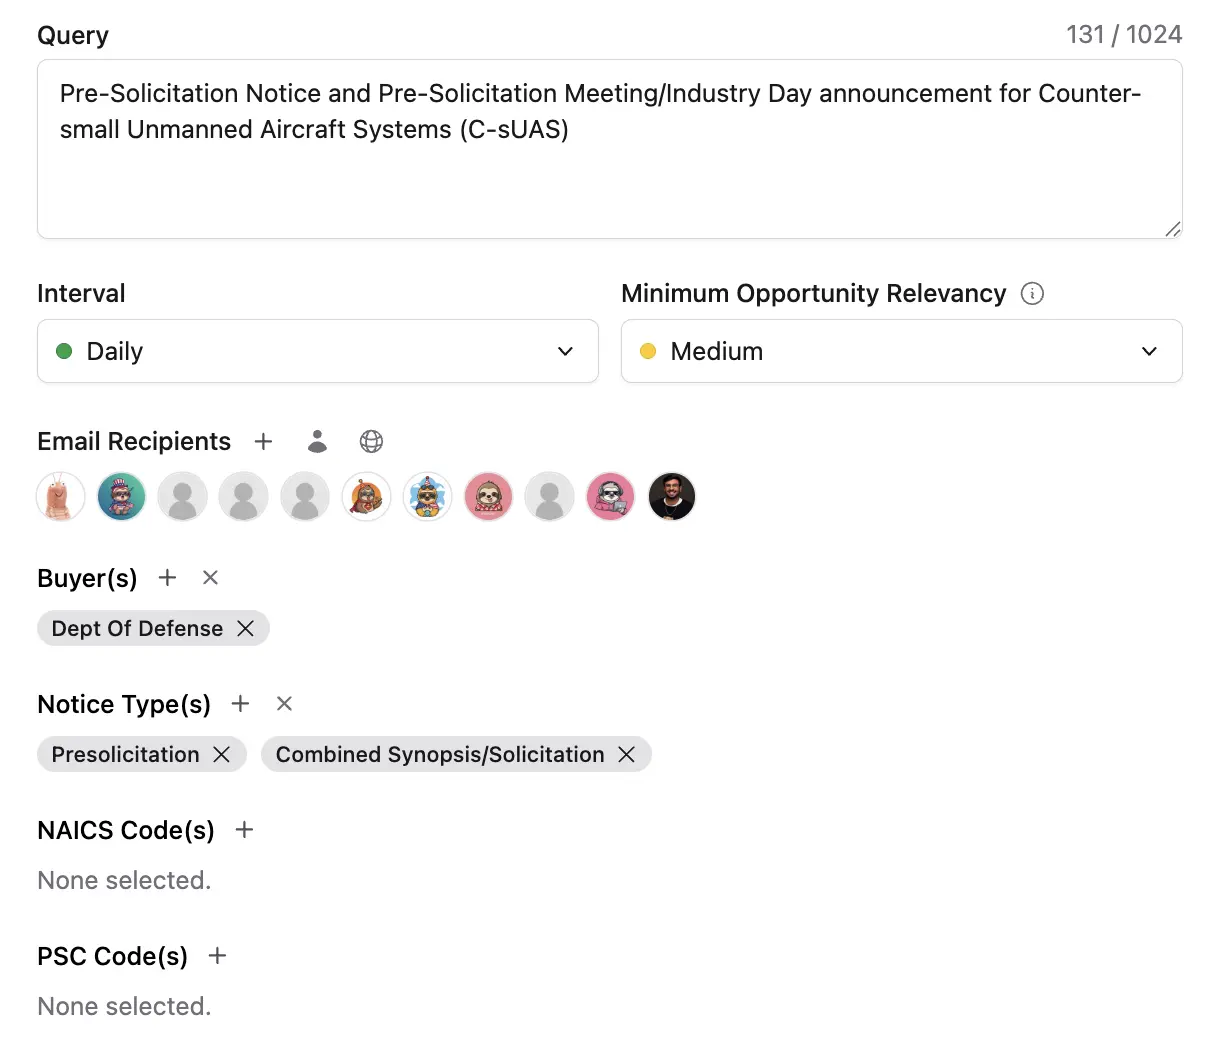
Task: Clear all selected notice types
Action: 283,704
